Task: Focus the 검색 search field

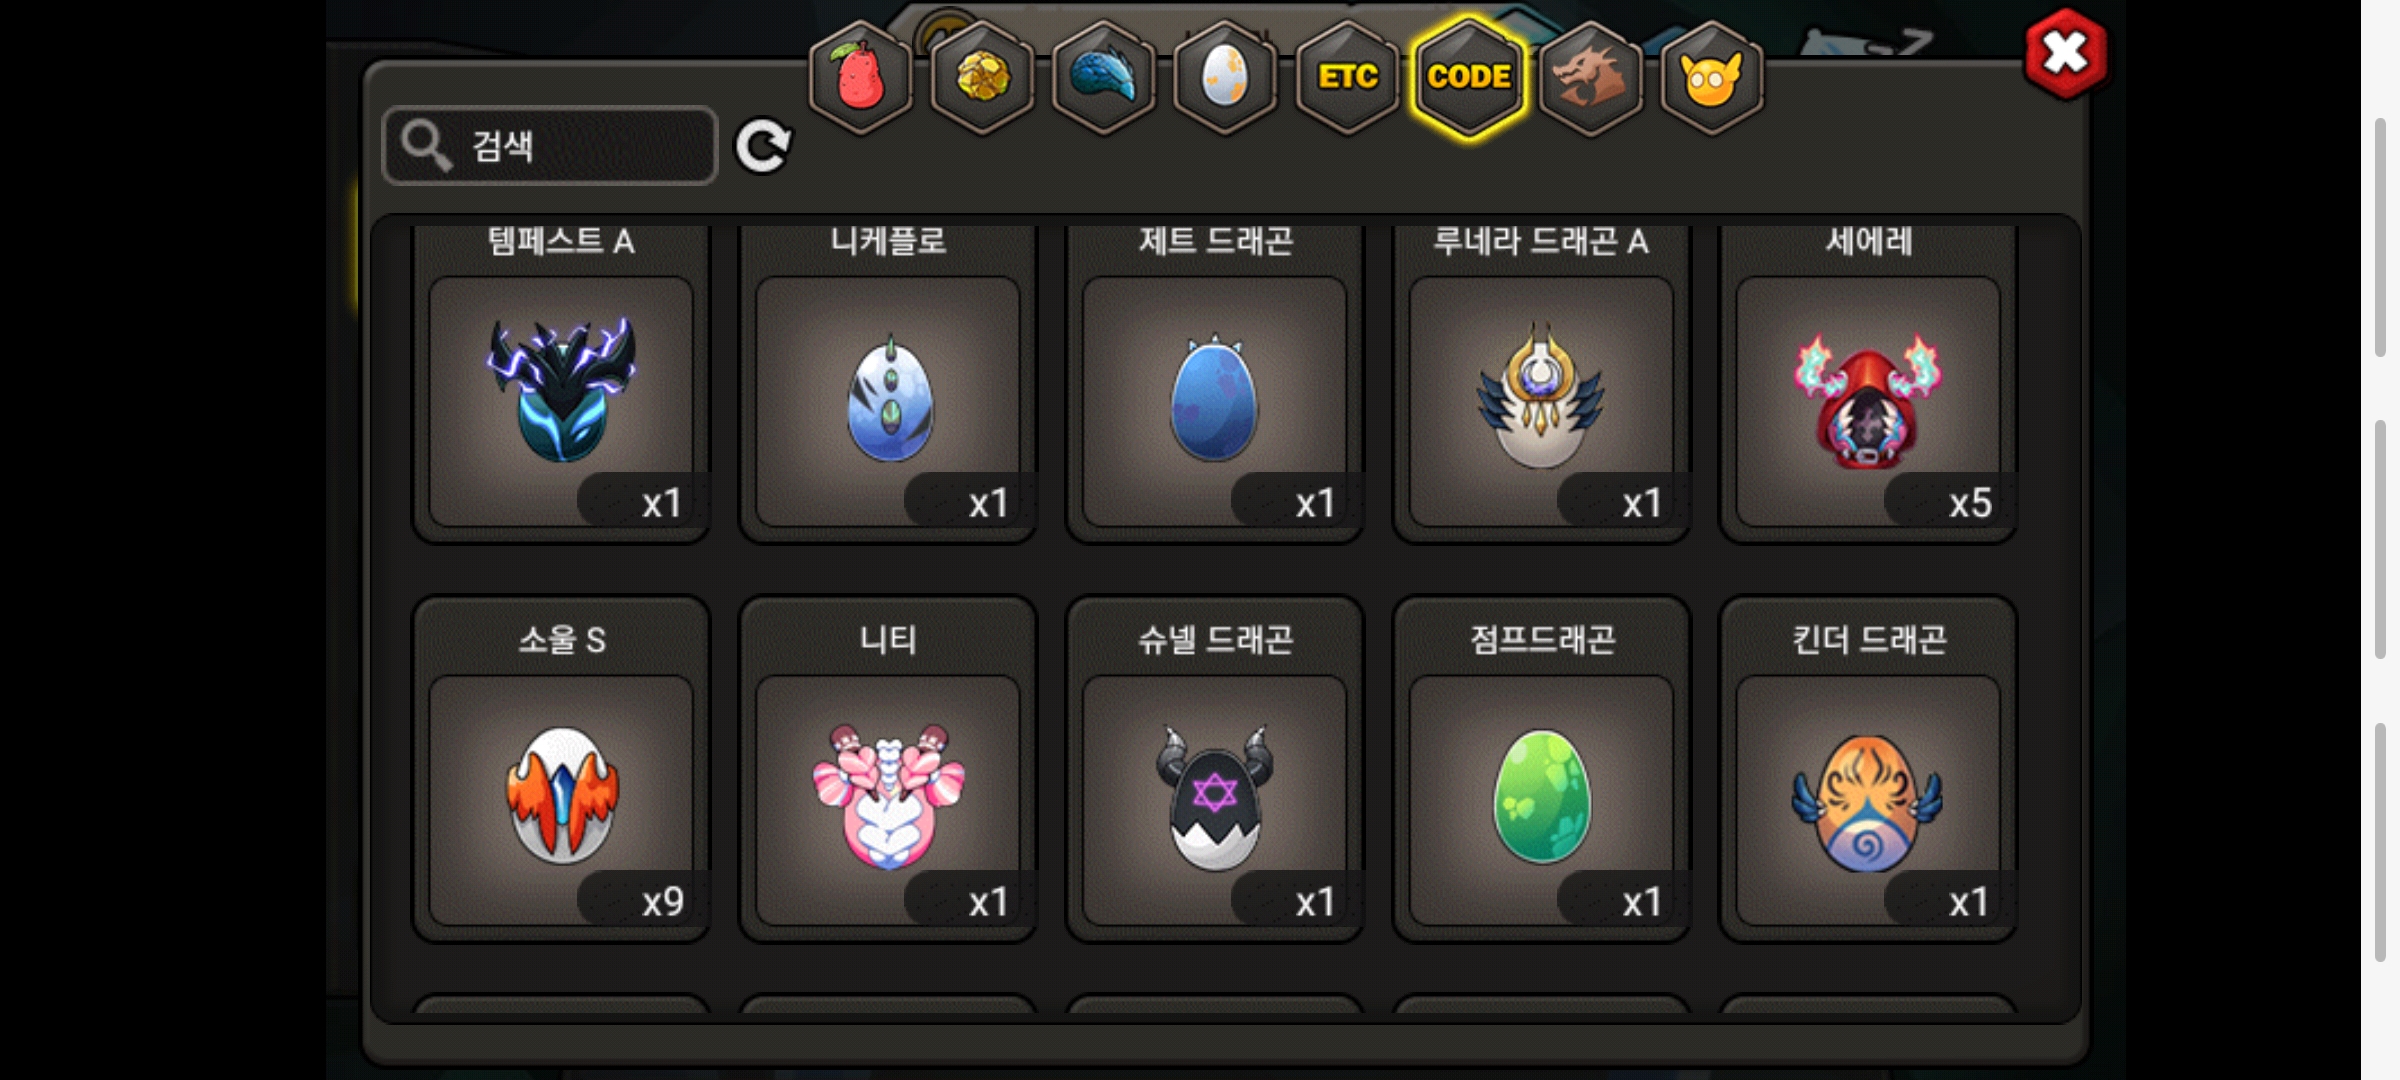Action: [x=550, y=146]
